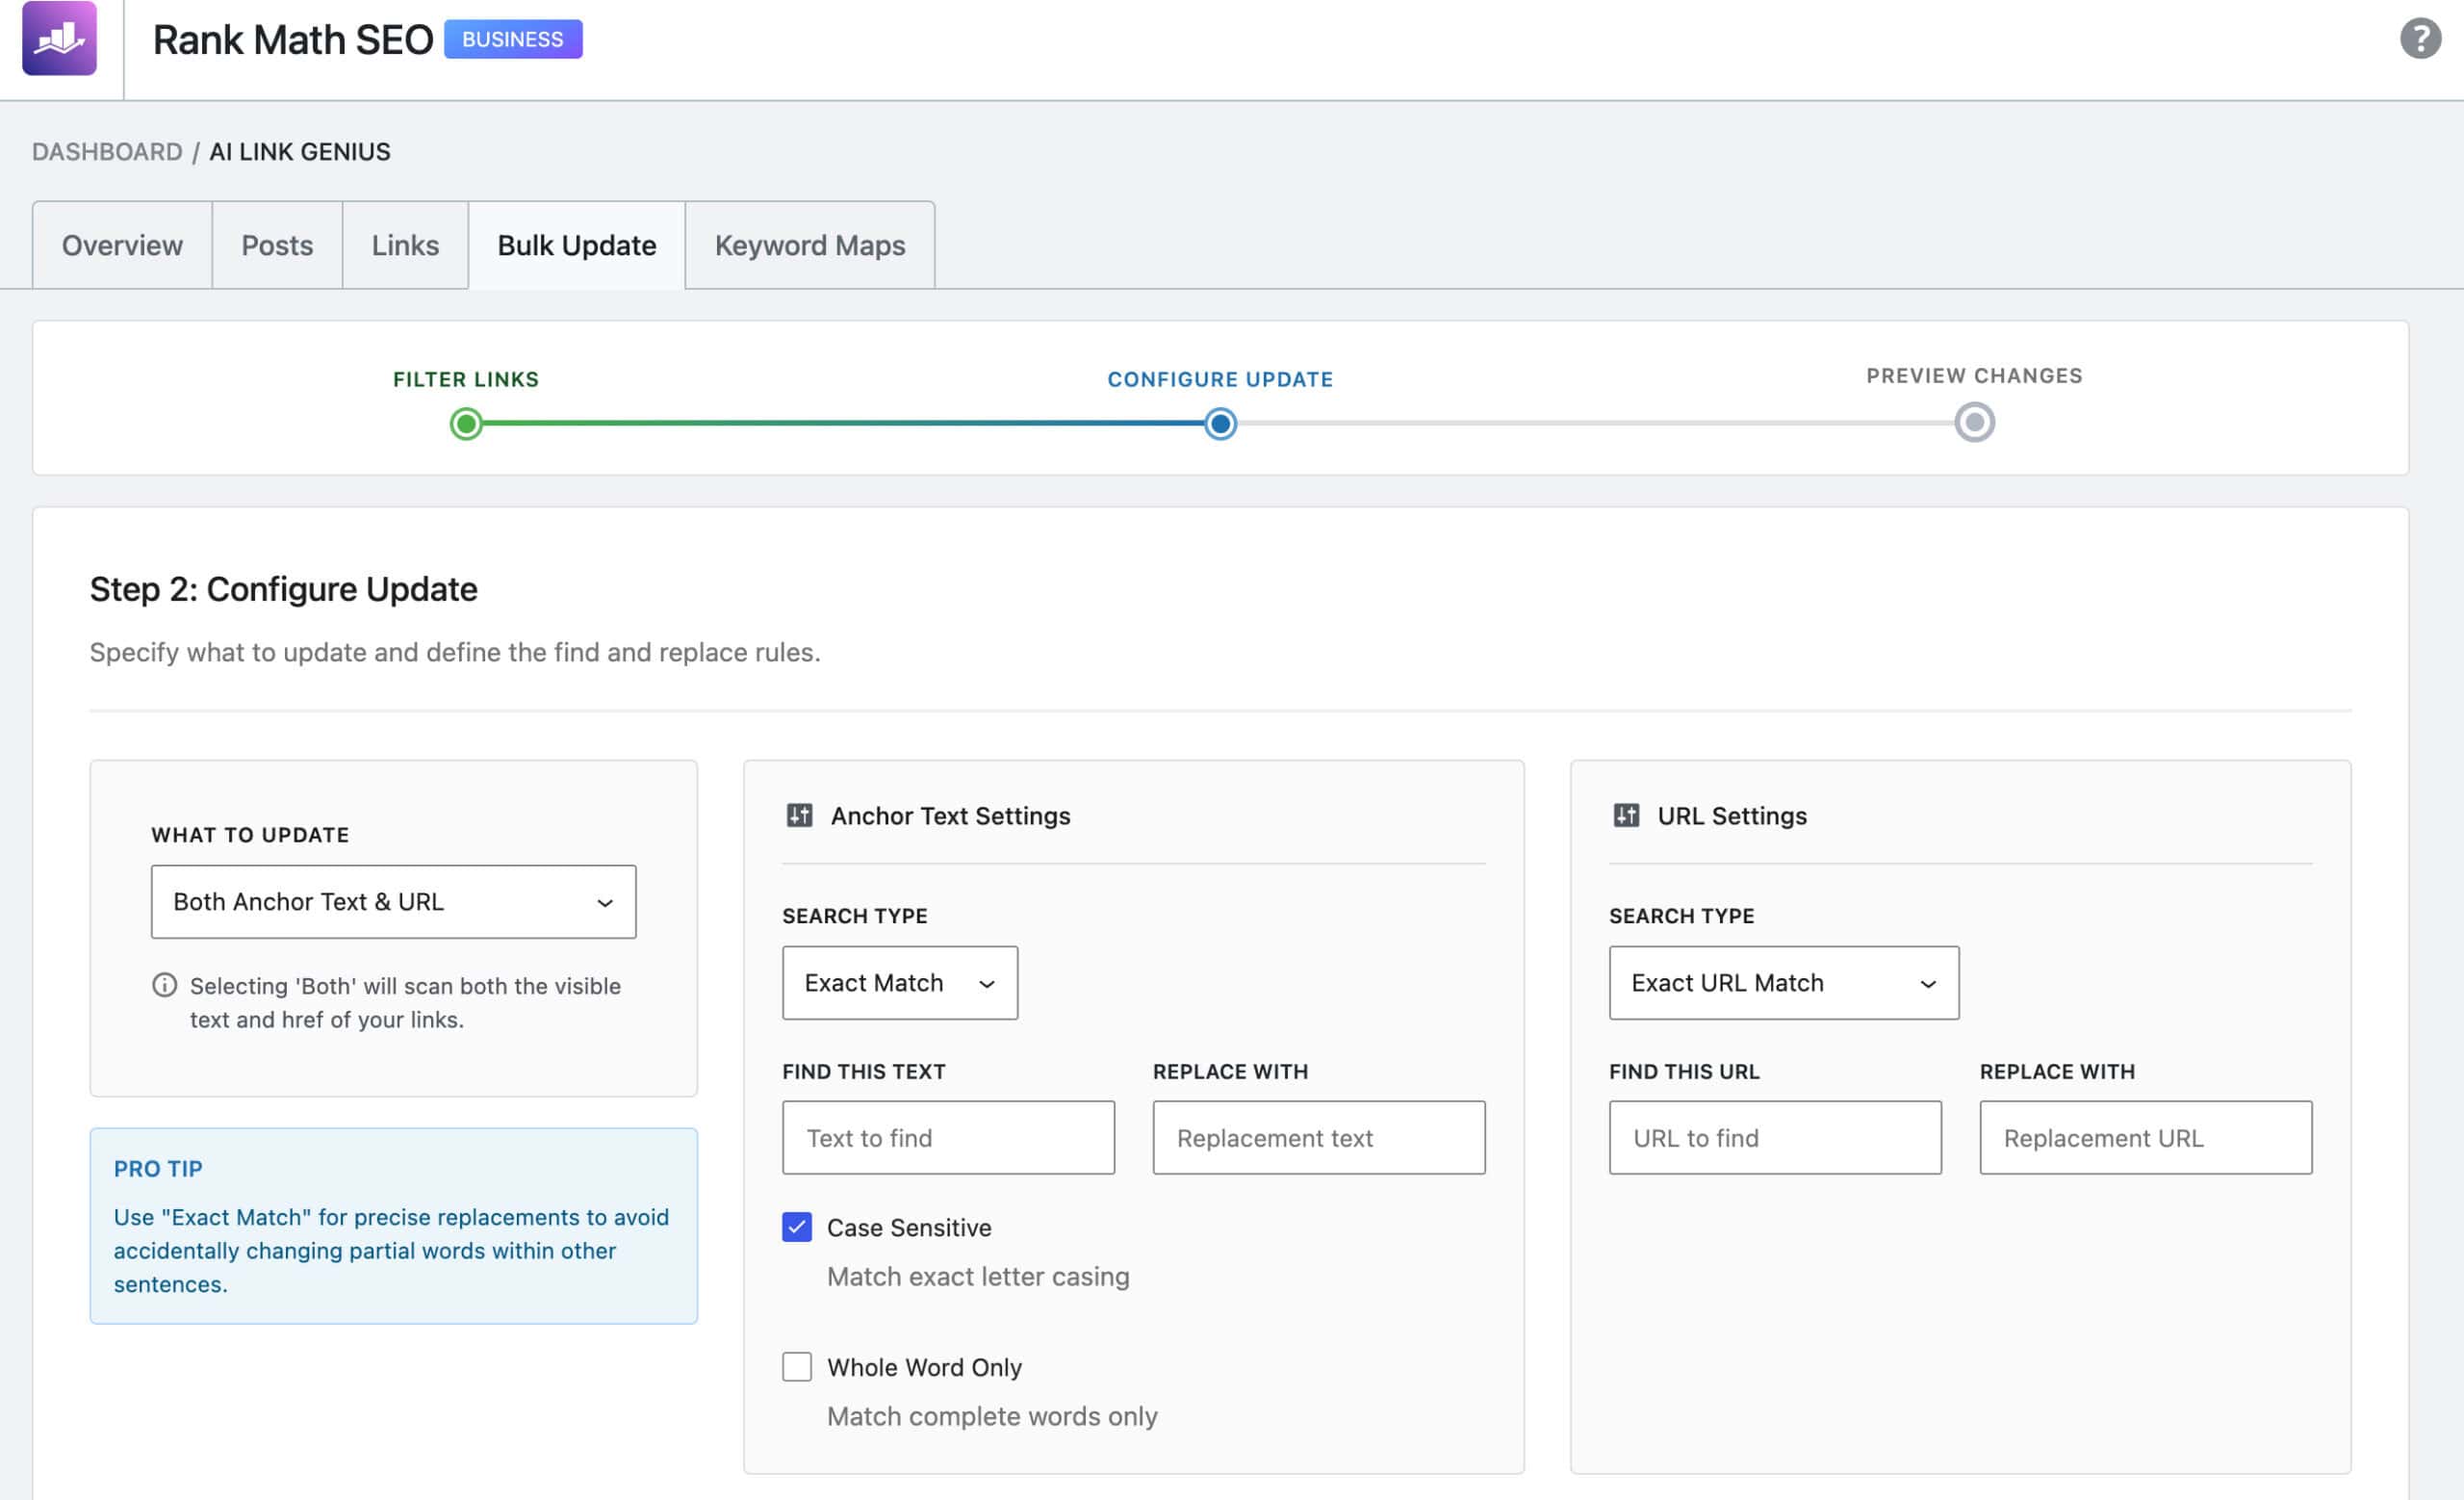Focus the Text to find input field

pyautogui.click(x=948, y=1138)
